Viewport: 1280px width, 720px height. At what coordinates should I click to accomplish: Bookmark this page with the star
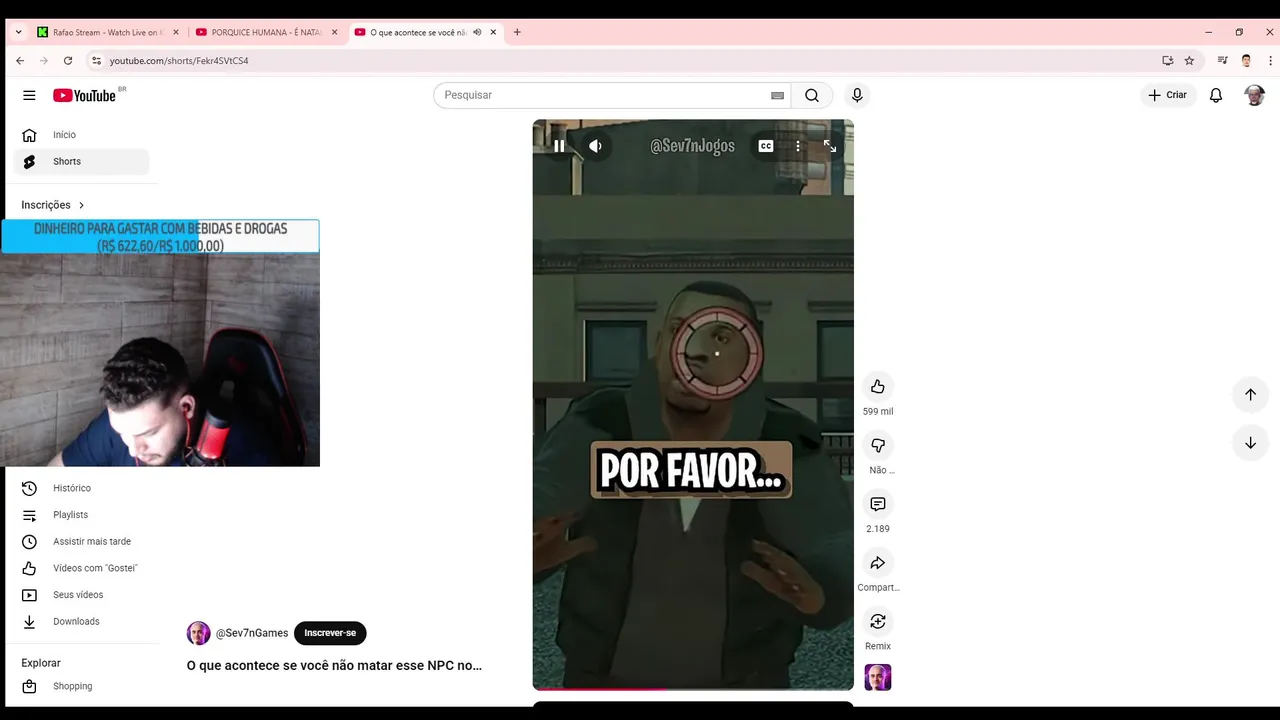pos(1189,61)
